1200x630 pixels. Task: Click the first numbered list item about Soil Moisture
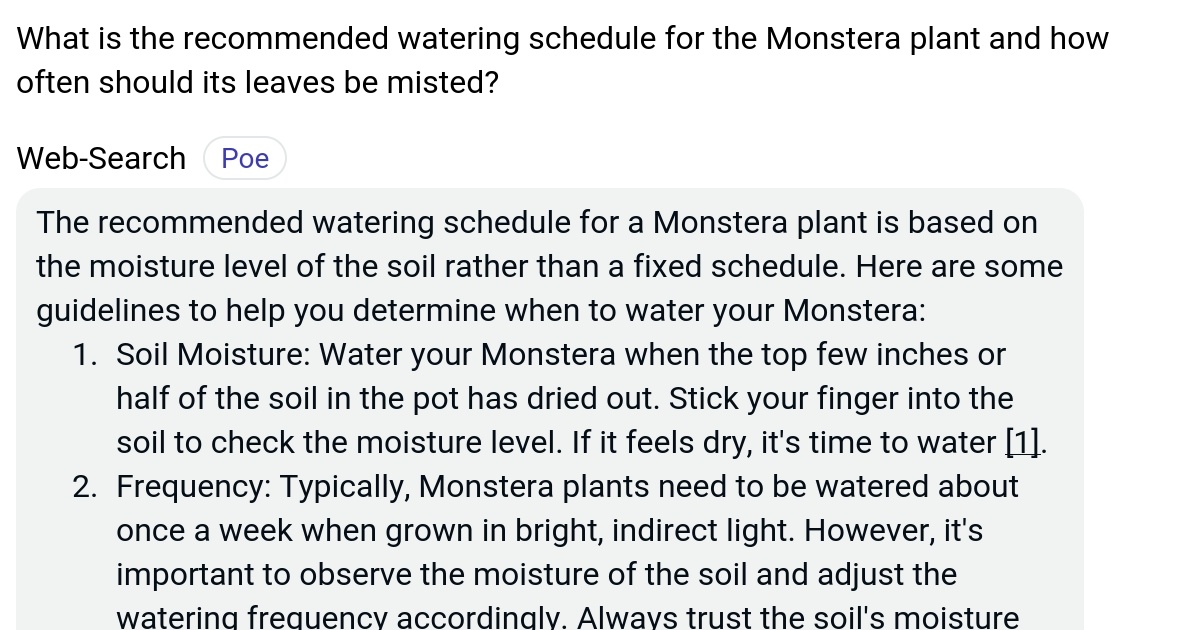click(x=560, y=397)
